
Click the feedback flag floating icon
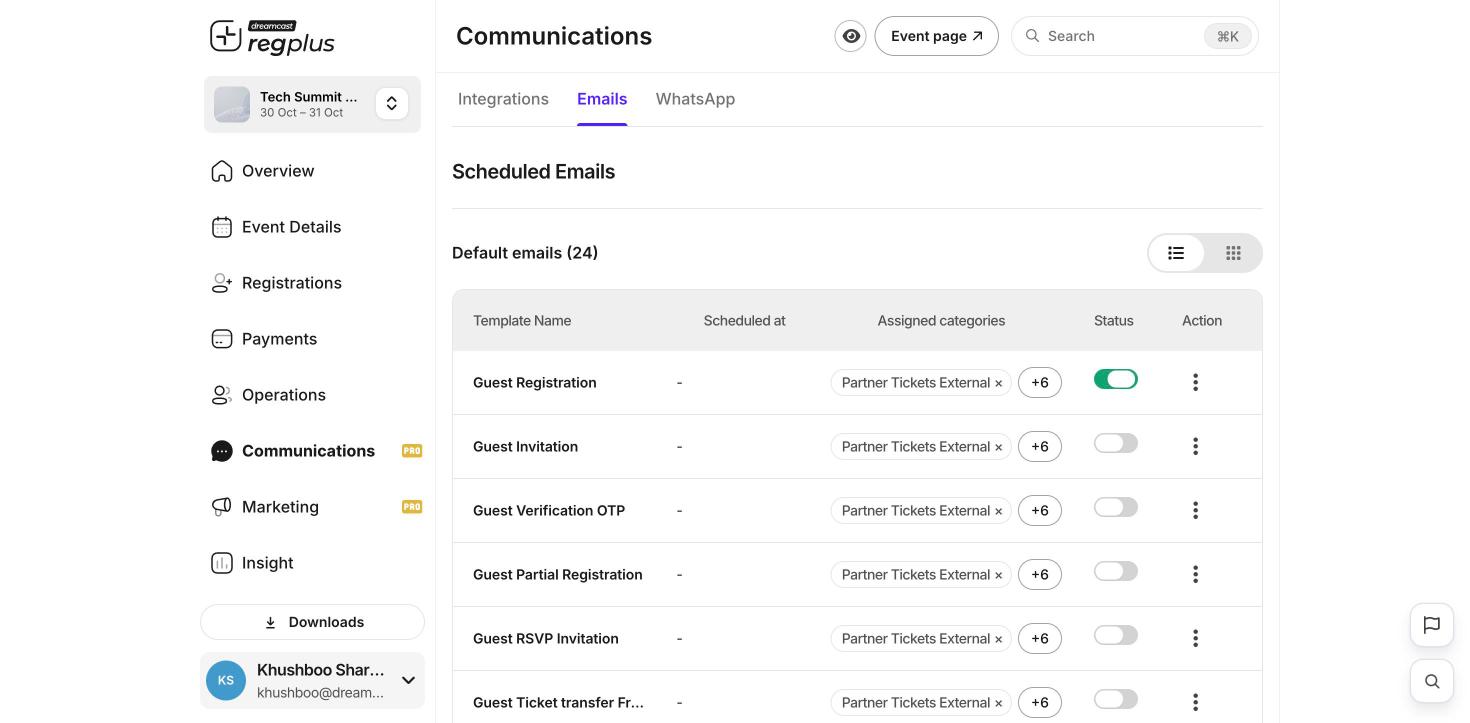[x=1432, y=625]
